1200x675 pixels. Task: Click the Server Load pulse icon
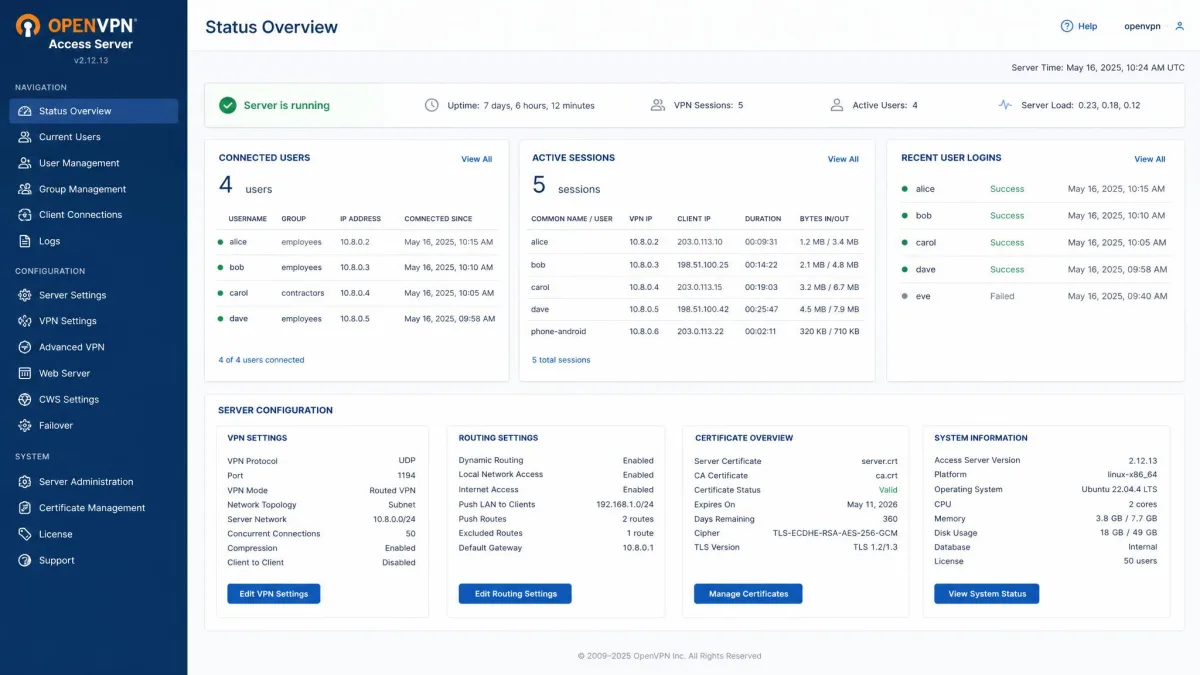(1005, 105)
